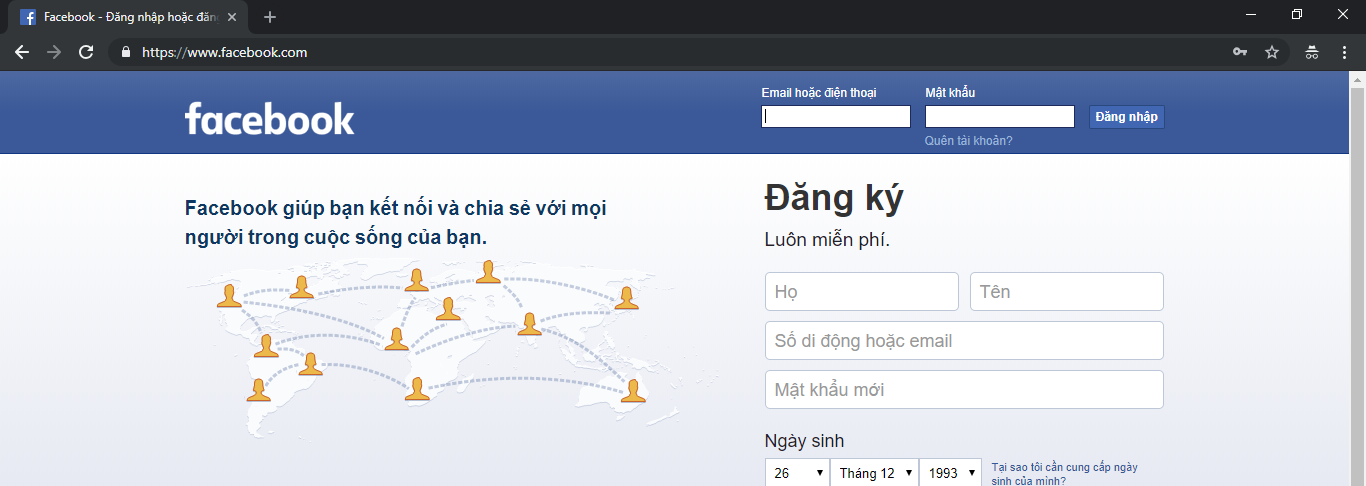1366x486 pixels.
Task: View site info via the padlock icon
Action: 126,52
